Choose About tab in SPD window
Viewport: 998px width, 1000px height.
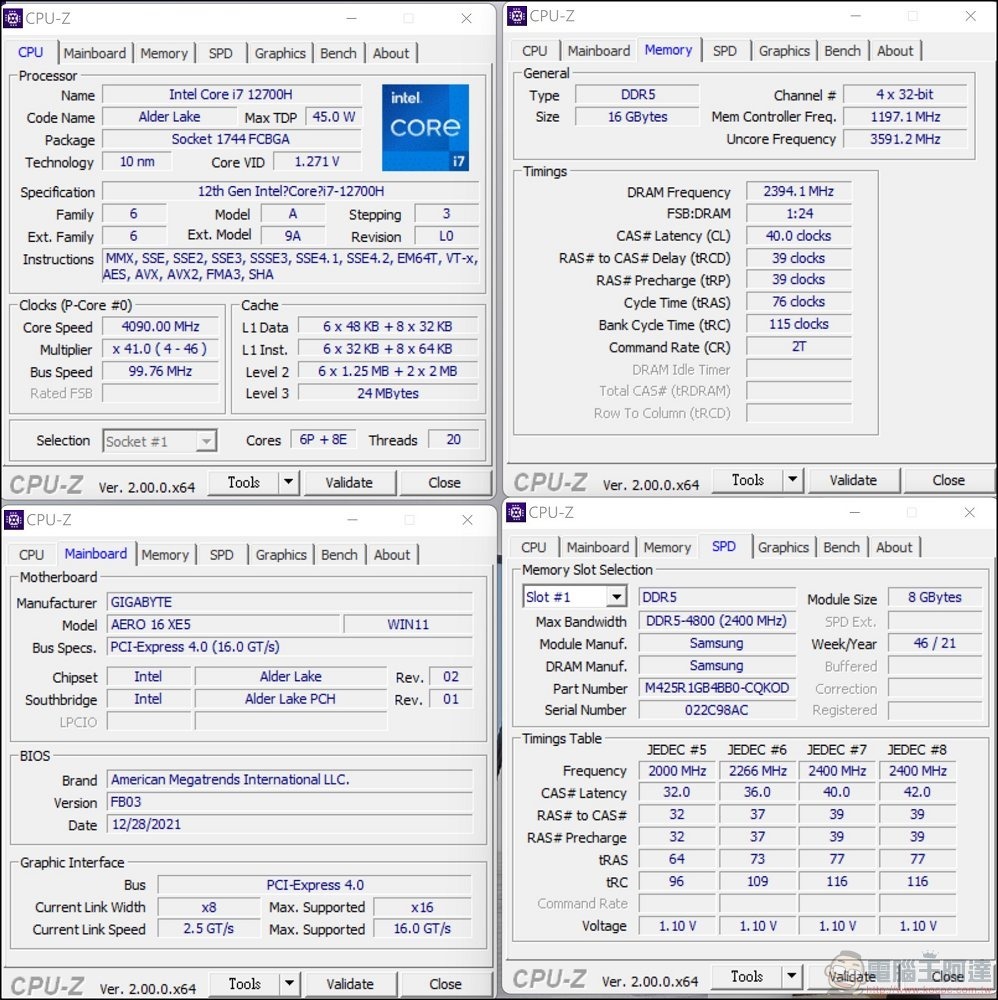(x=894, y=547)
